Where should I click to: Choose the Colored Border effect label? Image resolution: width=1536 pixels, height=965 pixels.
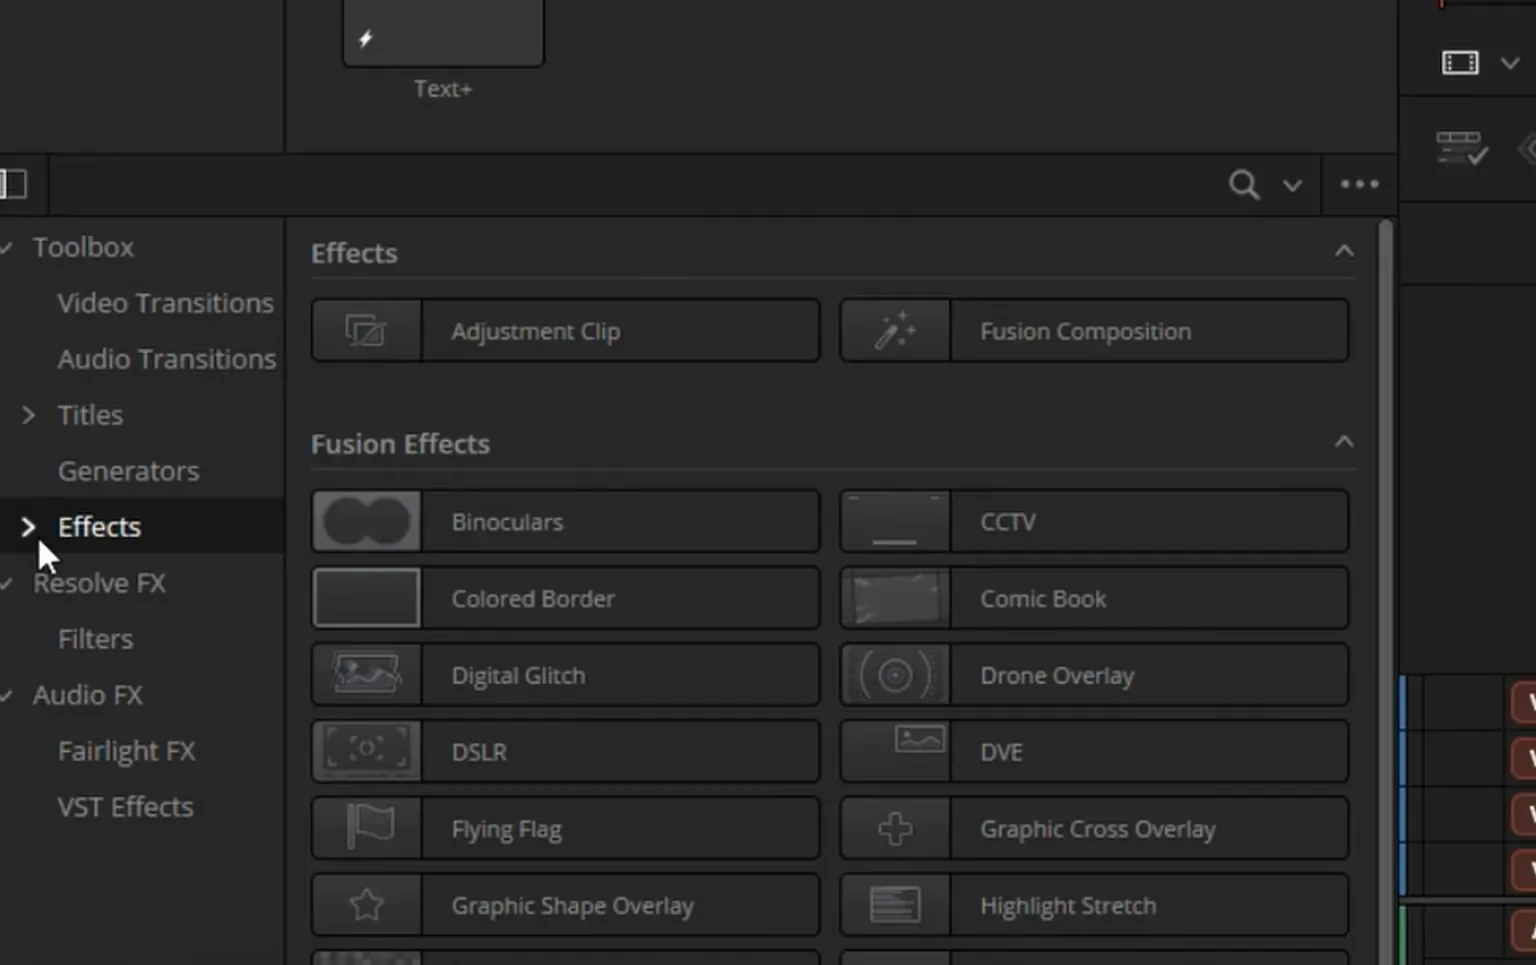coord(533,598)
